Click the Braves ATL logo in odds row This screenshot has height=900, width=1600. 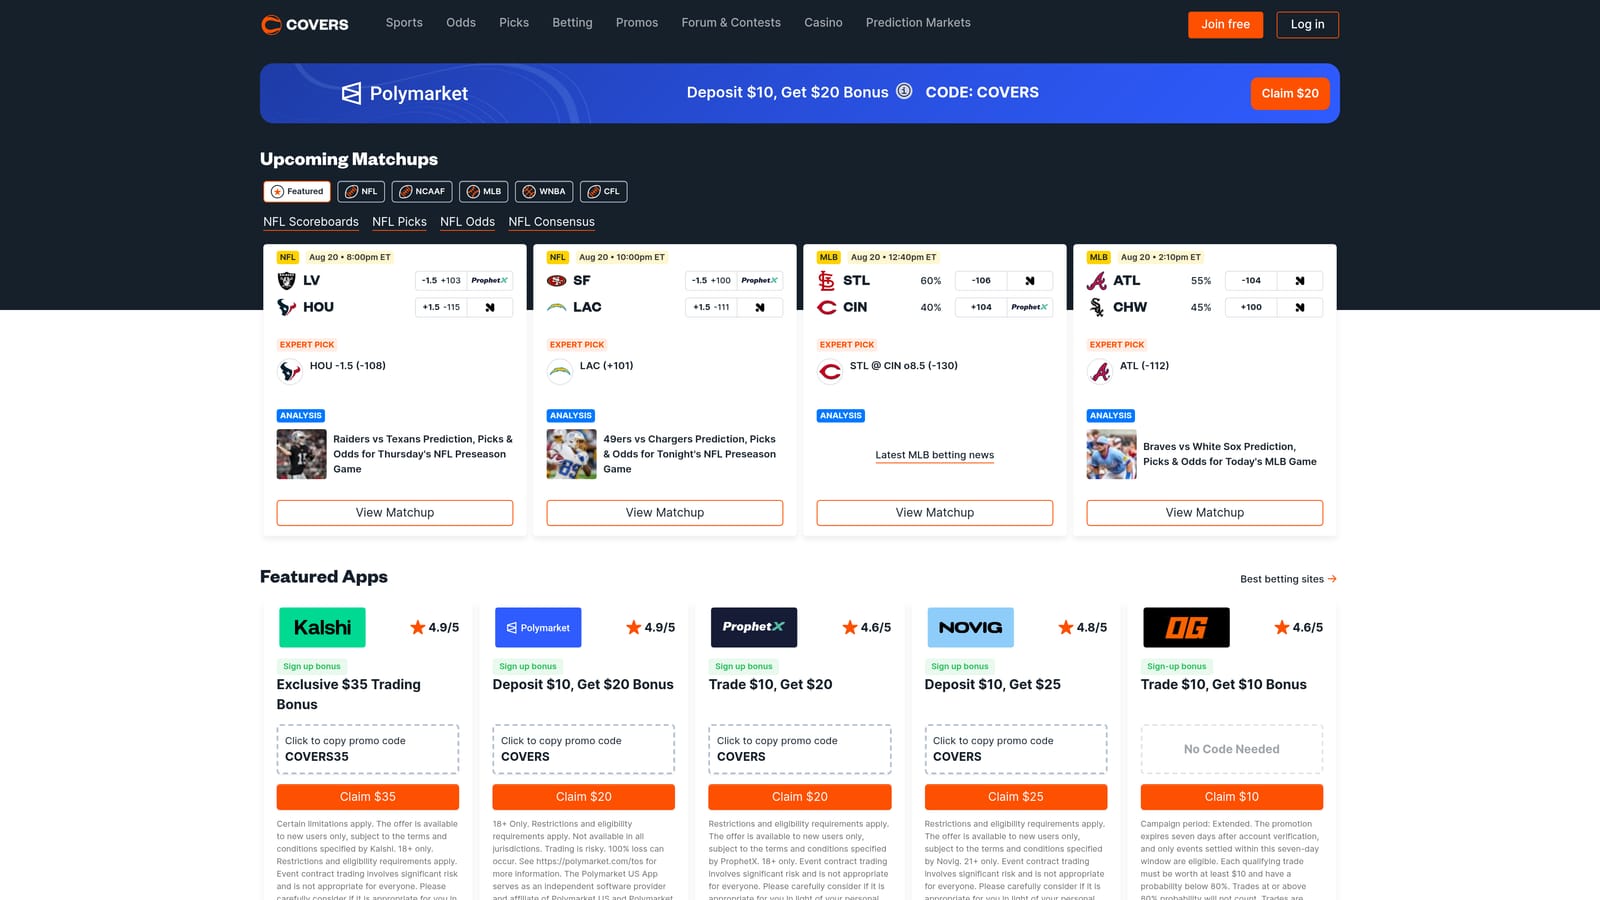pos(1097,280)
